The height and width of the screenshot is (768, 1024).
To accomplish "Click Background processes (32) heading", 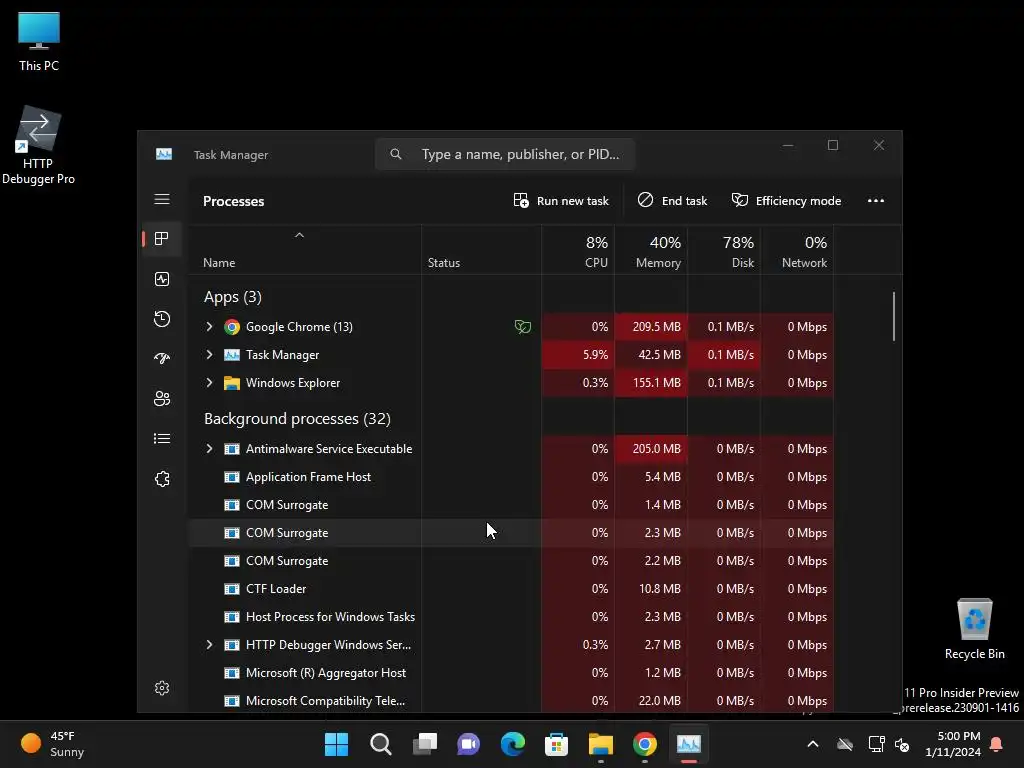I will tap(297, 419).
